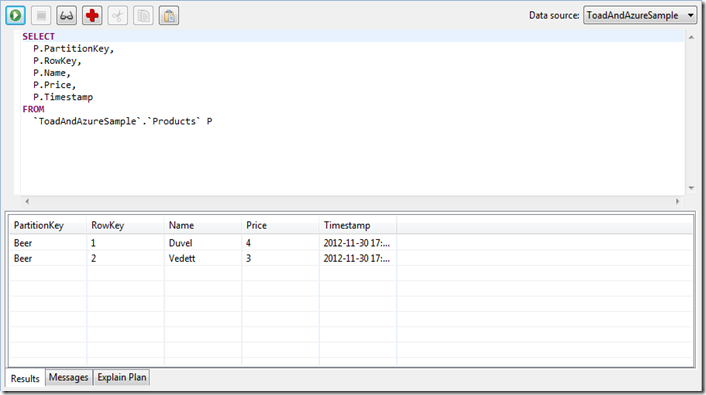The image size is (706, 395).
Task: Click the Price column header
Action: (280, 225)
